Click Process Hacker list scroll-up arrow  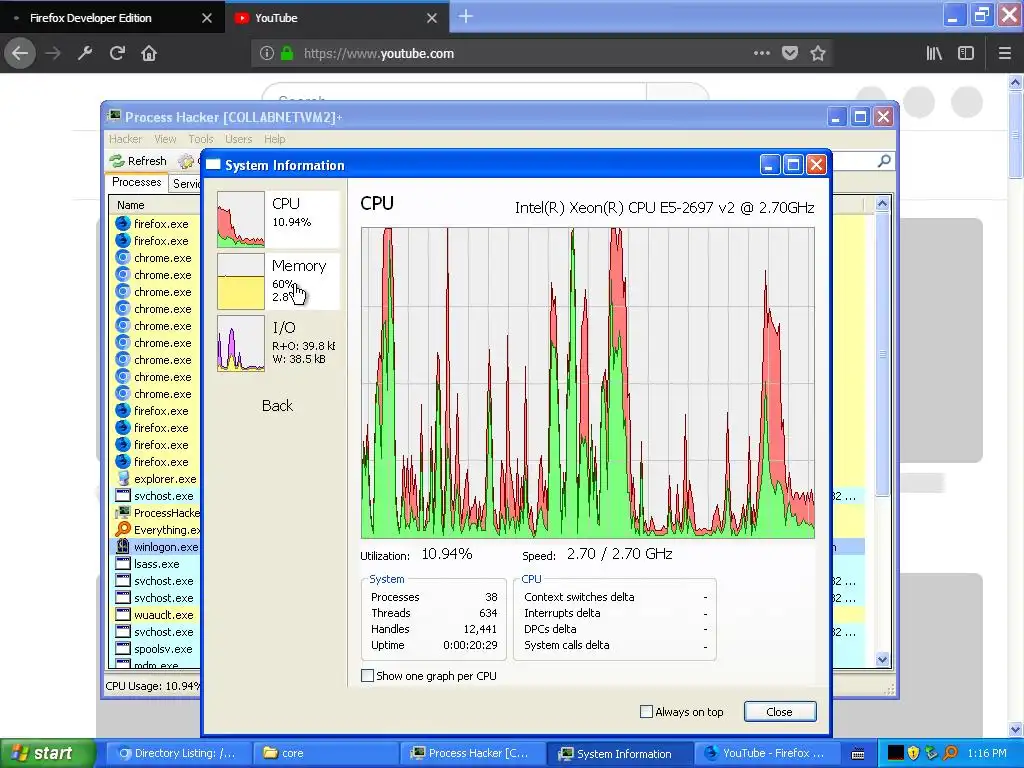click(x=882, y=204)
